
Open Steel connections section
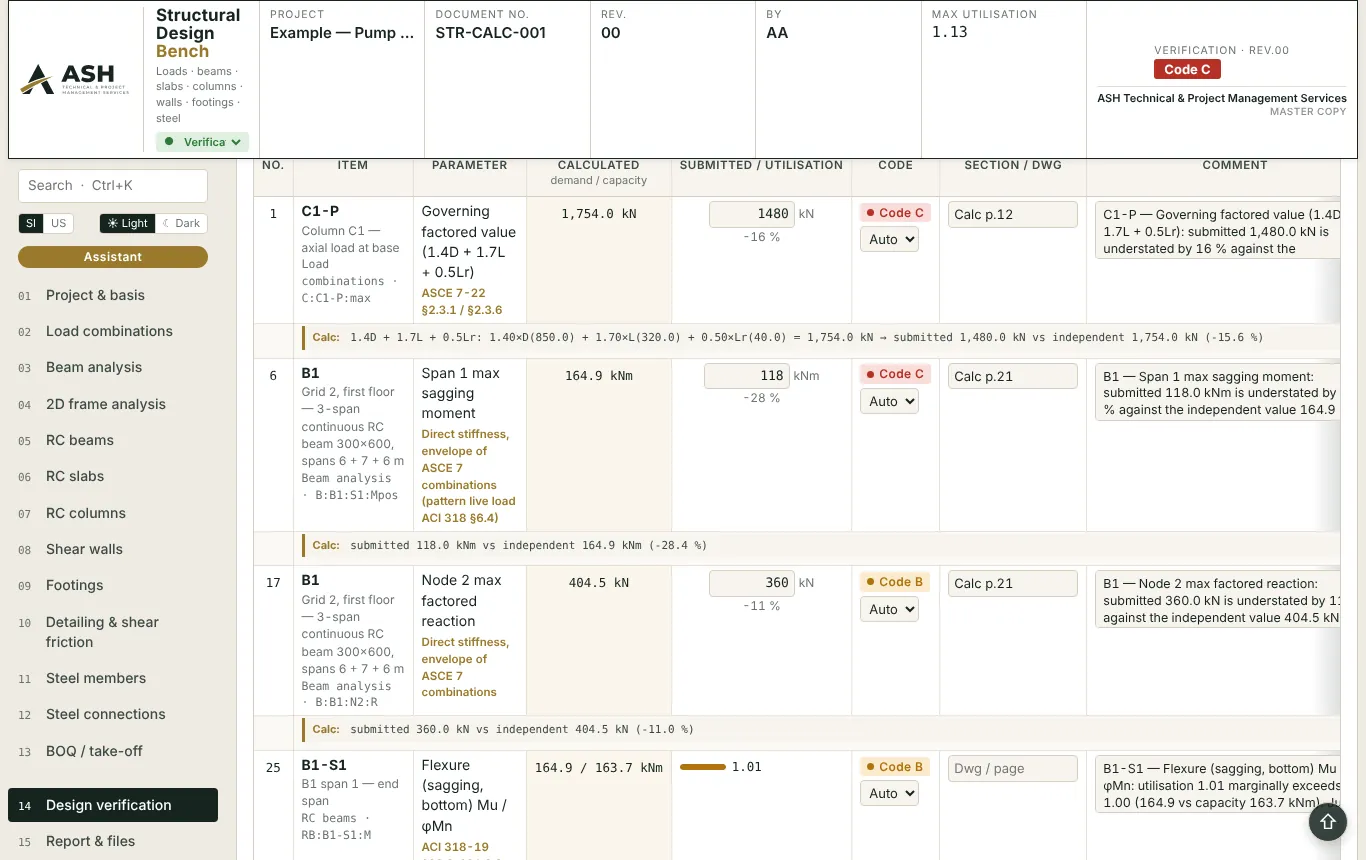(x=113, y=714)
